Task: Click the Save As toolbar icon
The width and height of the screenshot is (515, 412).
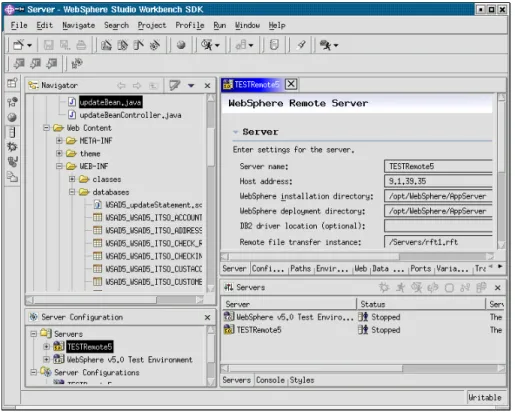Action: tap(65, 45)
